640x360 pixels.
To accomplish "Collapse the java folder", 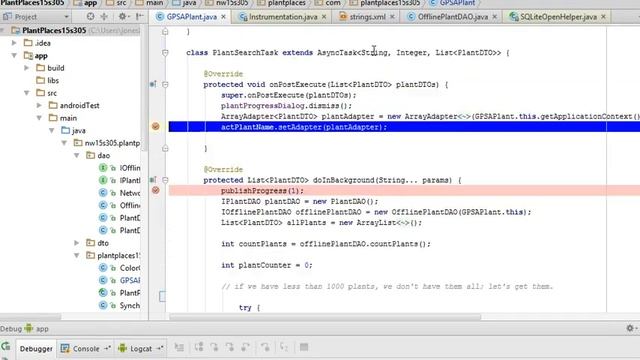I will click(52, 130).
